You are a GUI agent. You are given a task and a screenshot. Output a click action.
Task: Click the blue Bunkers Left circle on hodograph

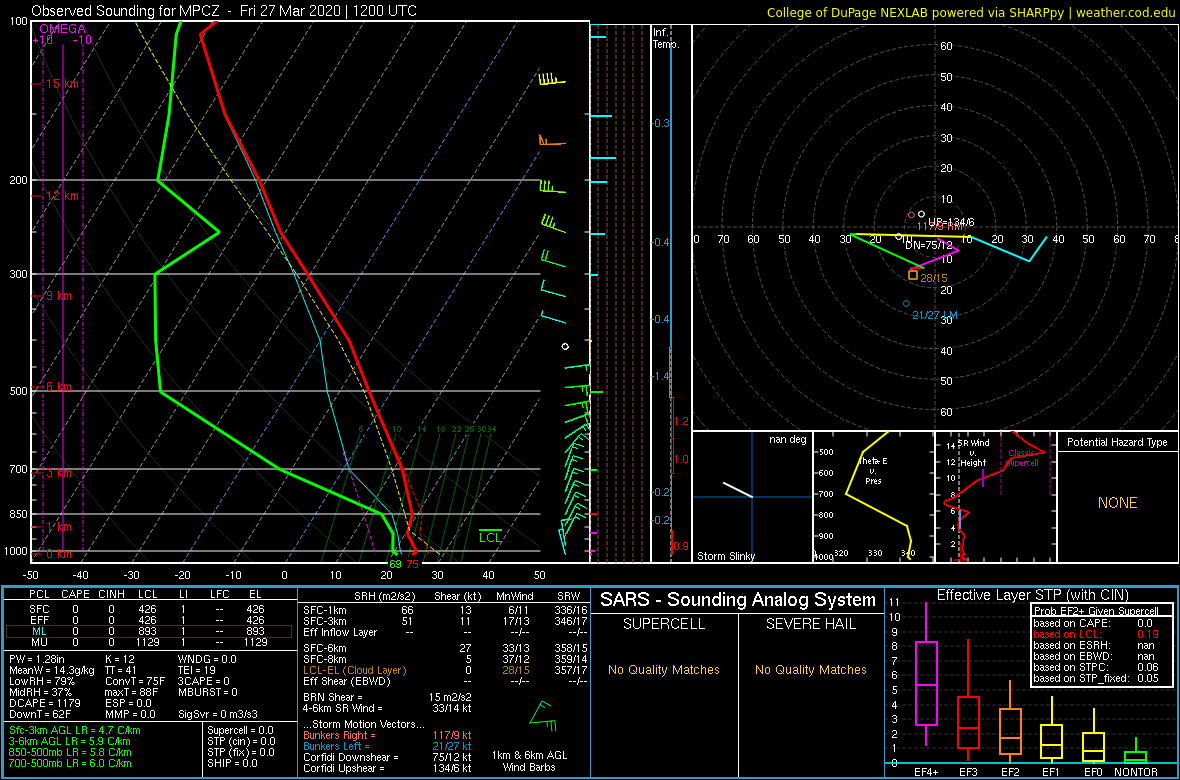(906, 303)
